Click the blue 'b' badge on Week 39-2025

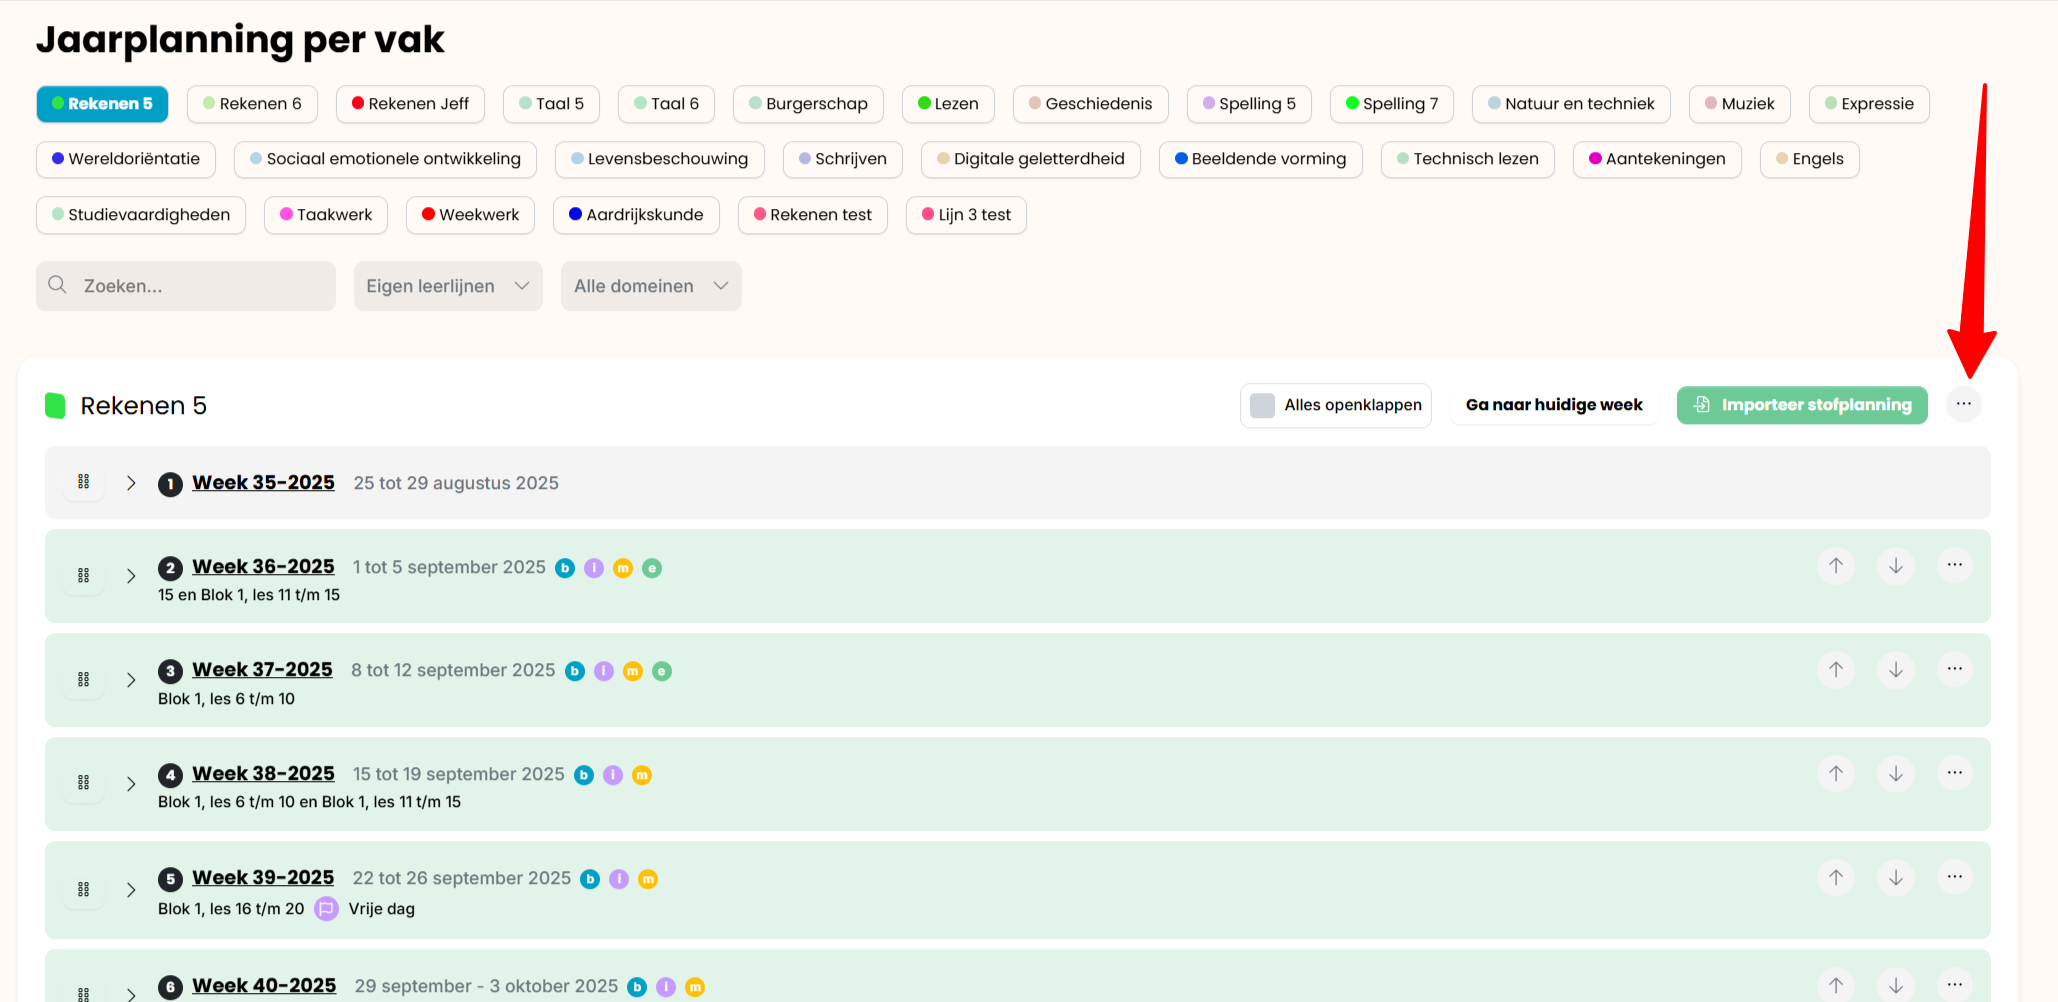pos(590,879)
